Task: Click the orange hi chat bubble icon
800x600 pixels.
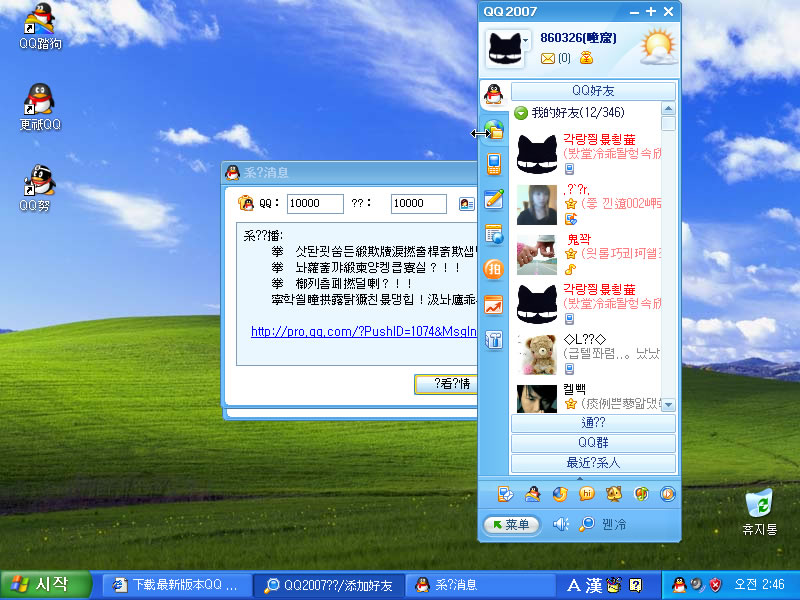Action: click(x=587, y=494)
